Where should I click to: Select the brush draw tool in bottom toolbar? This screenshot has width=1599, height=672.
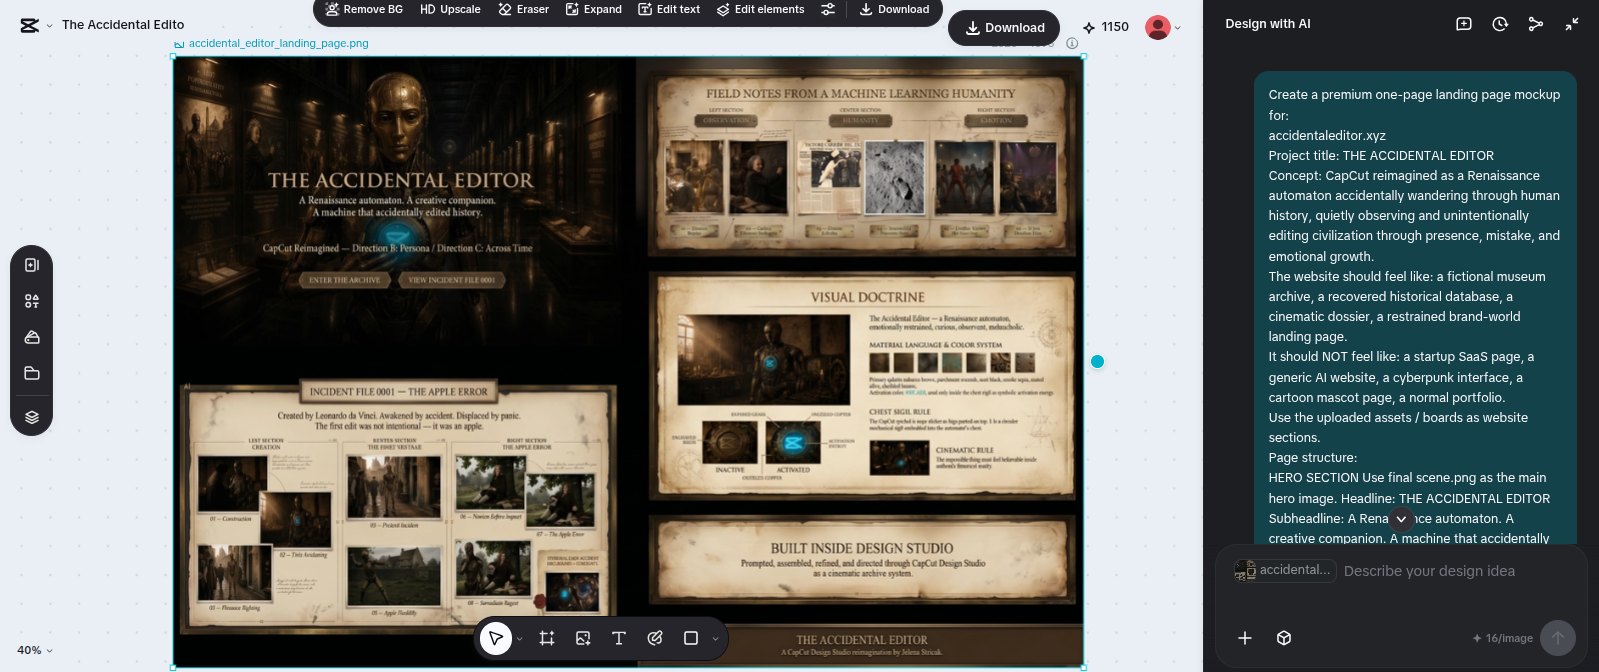655,638
